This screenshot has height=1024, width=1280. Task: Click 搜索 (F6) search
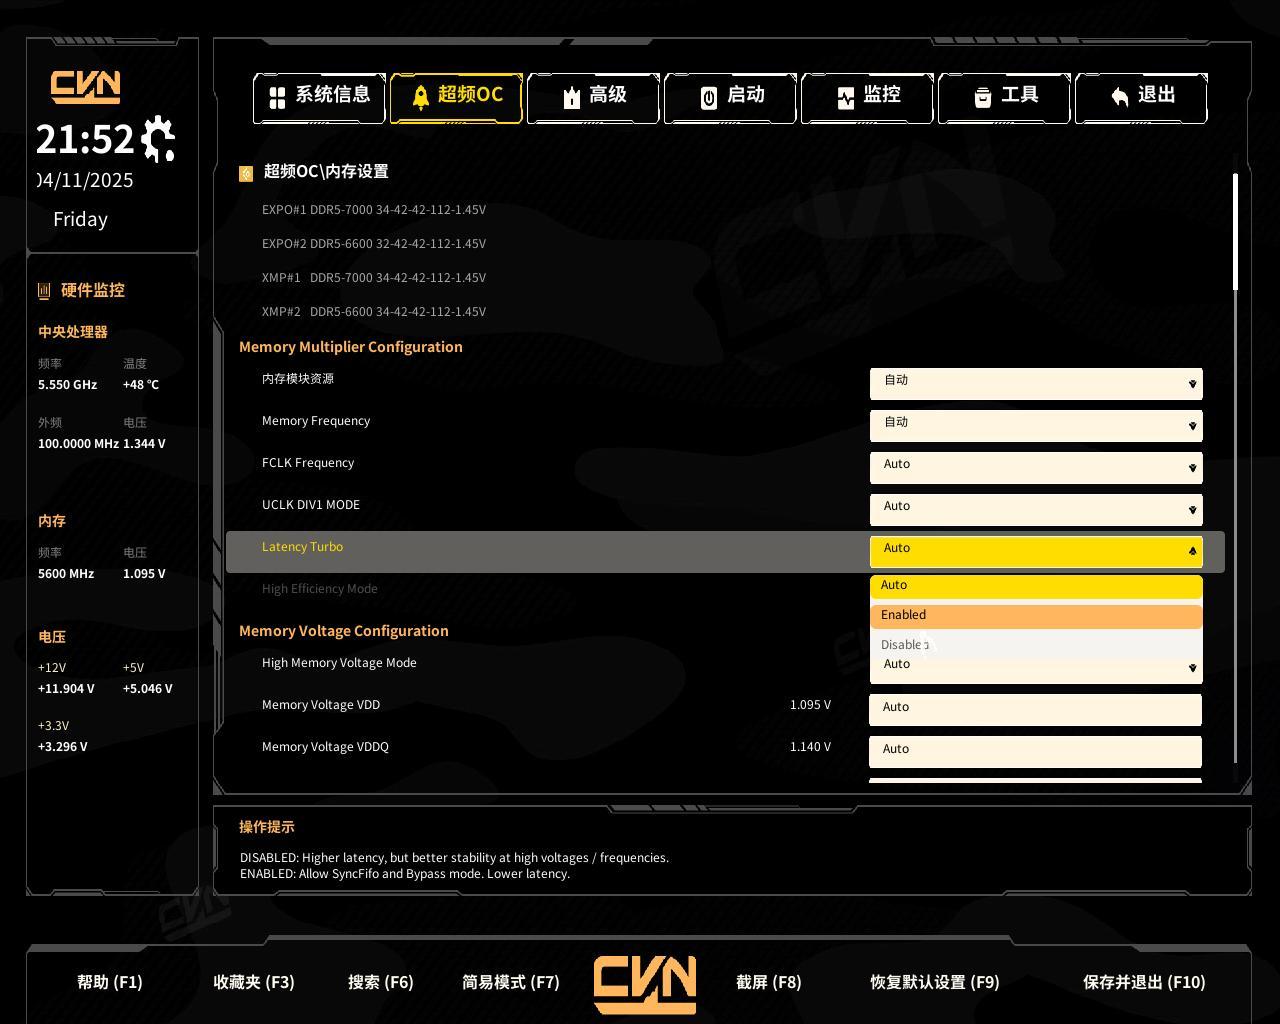(381, 982)
